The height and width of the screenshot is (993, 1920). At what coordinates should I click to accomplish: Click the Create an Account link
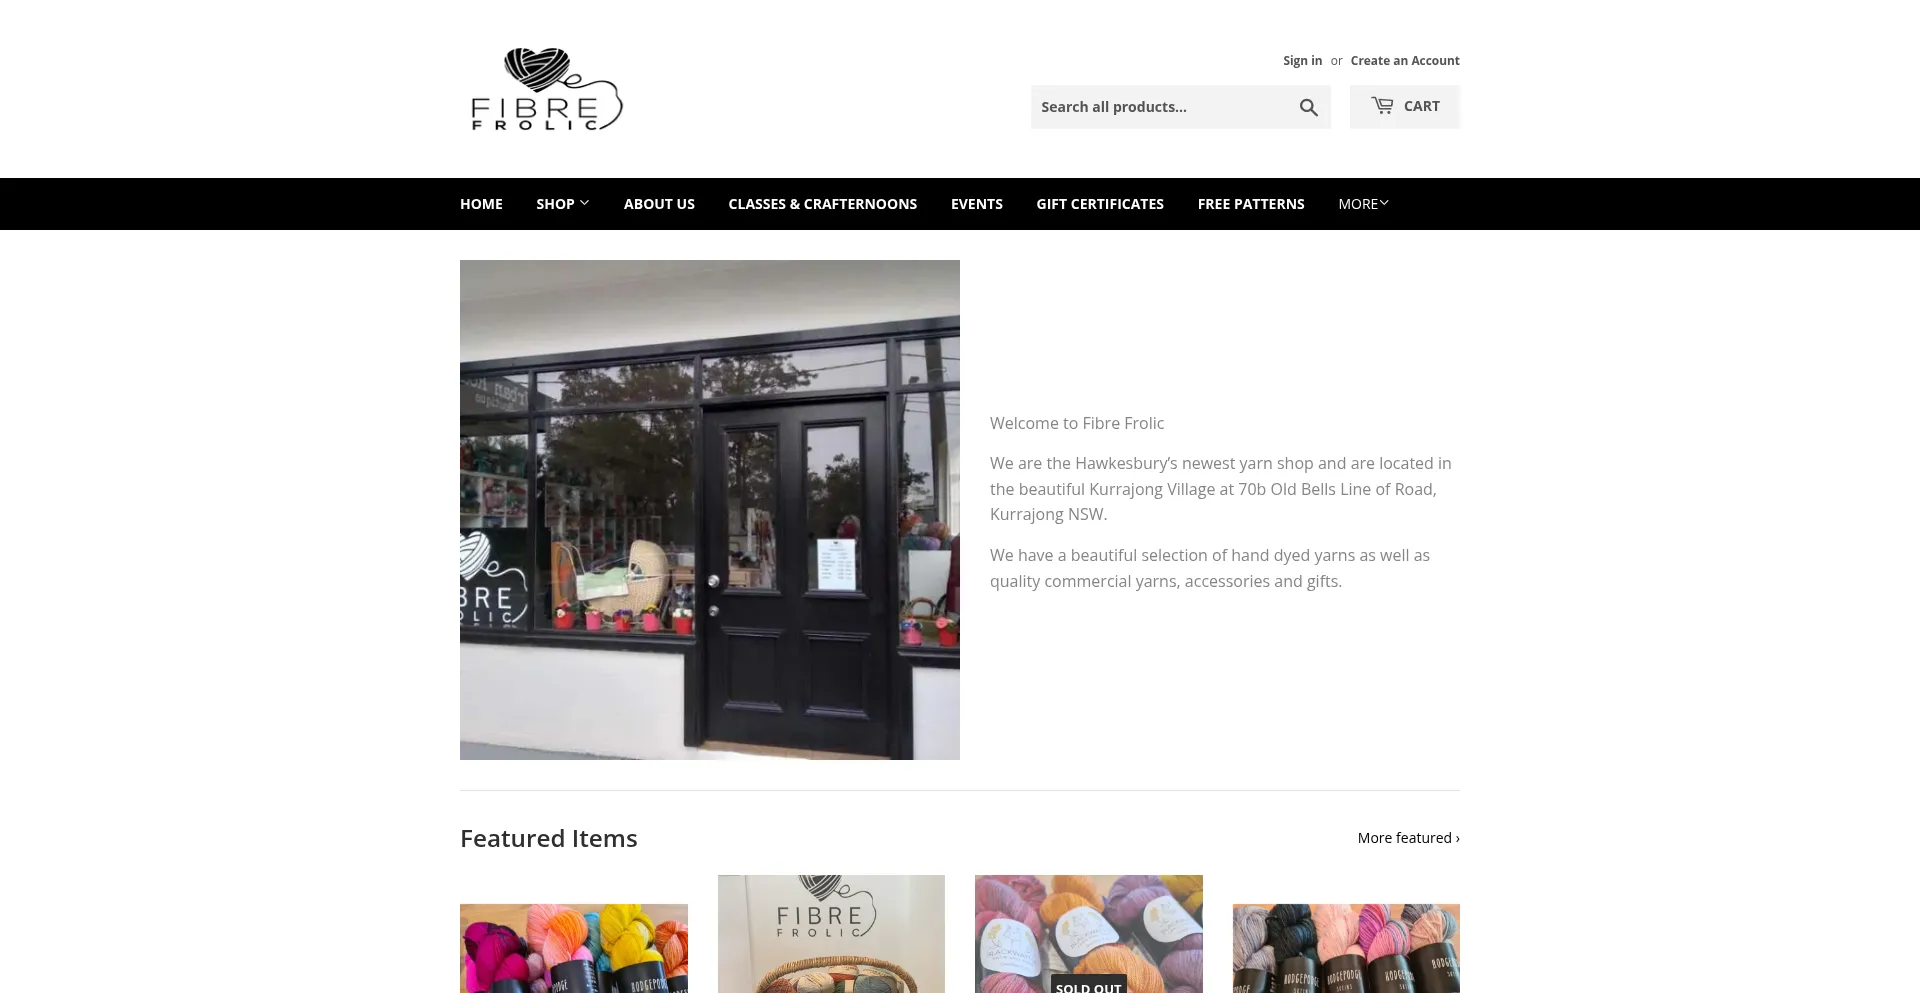[x=1405, y=61]
